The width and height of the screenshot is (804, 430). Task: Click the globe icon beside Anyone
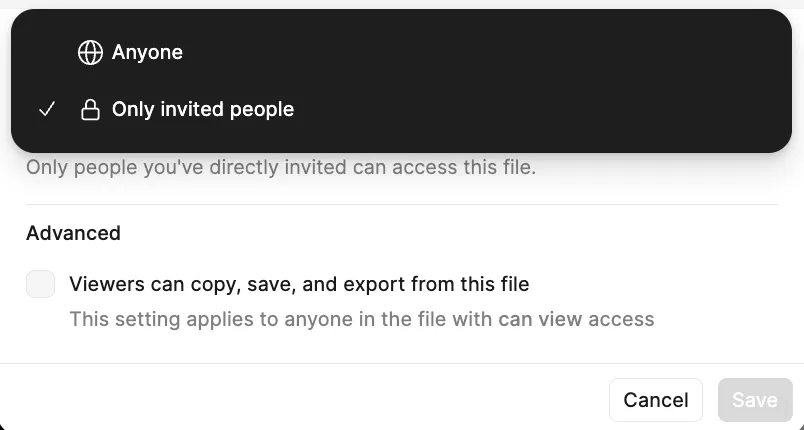coord(90,53)
